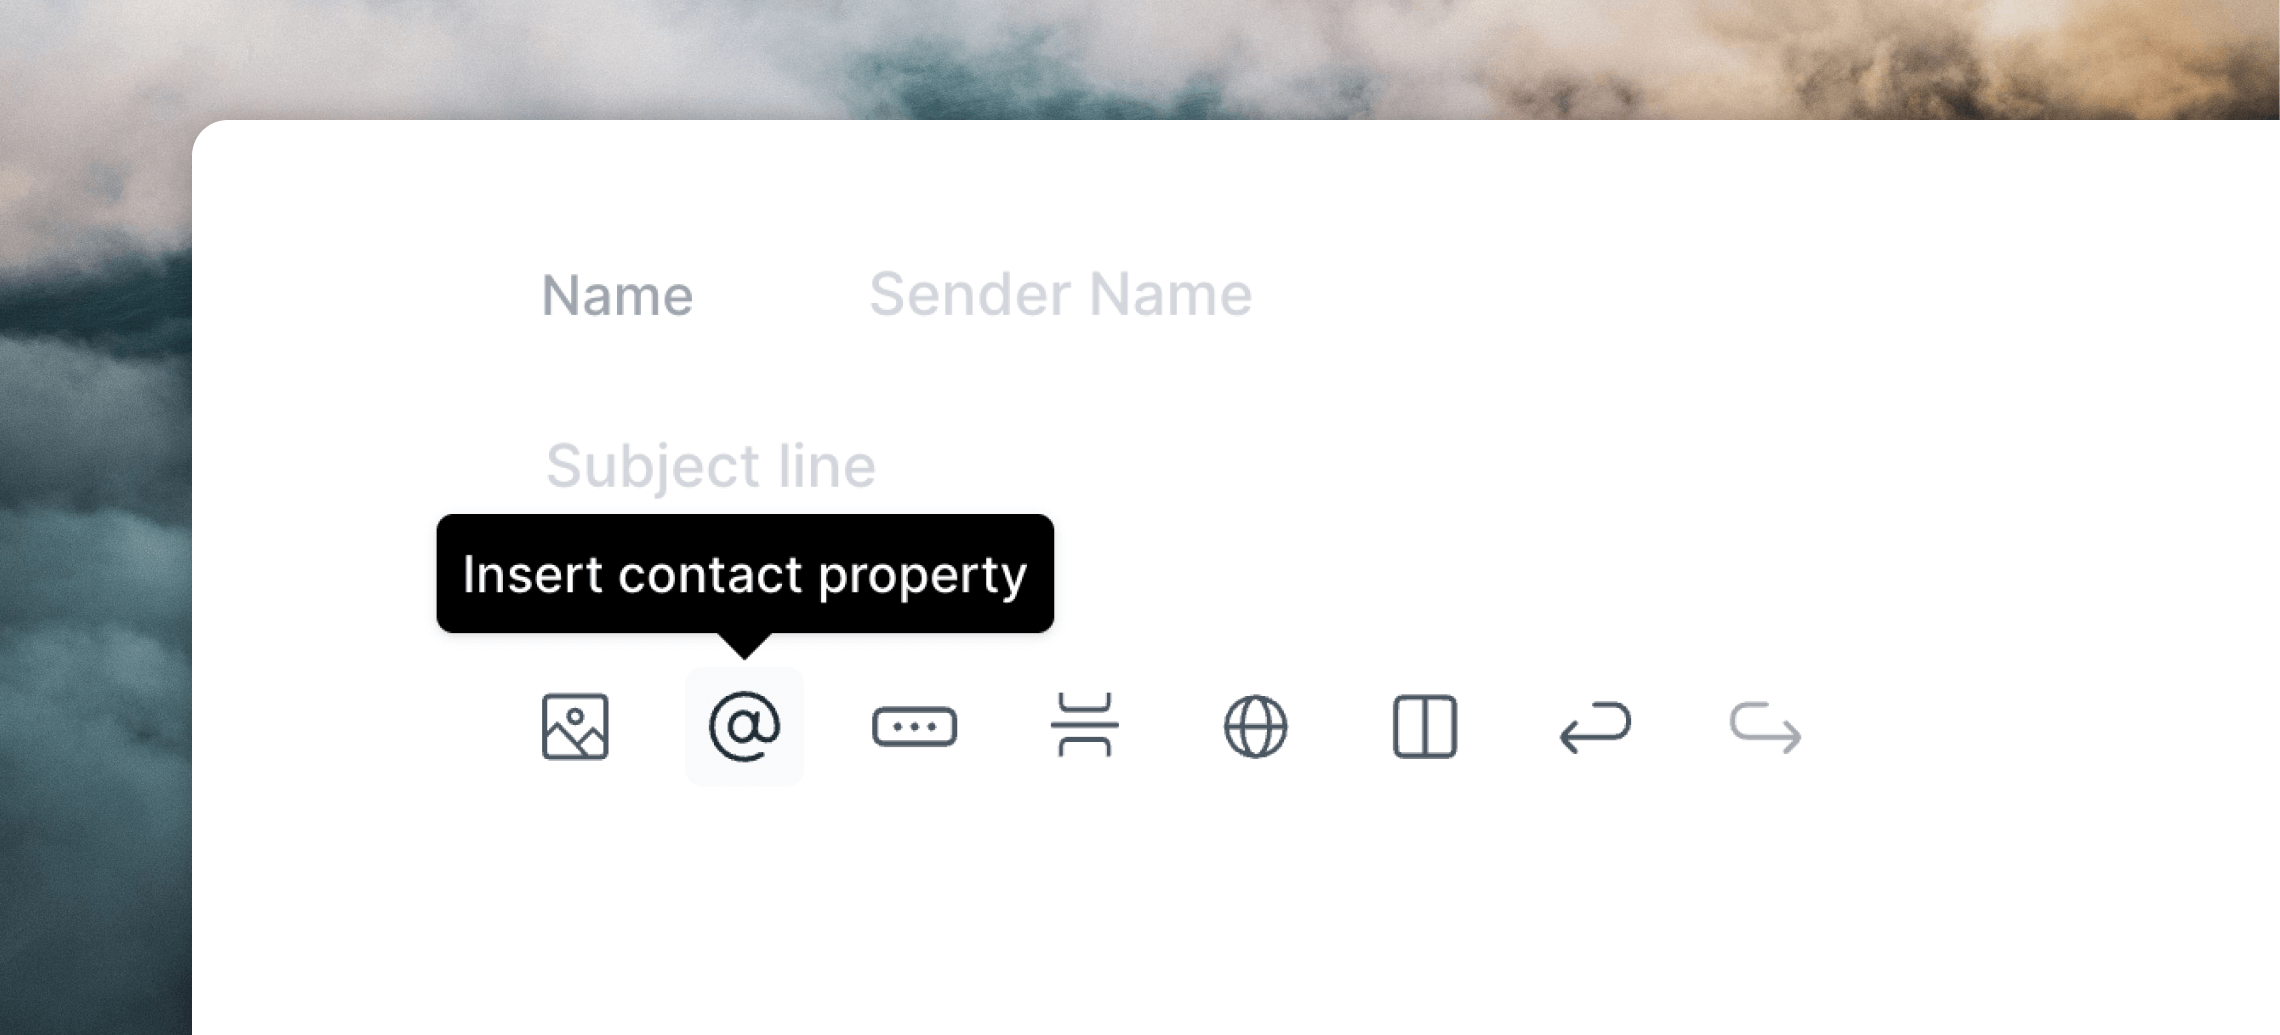The image size is (2280, 1035).
Task: Click the globe icon in the toolbar
Action: (1255, 726)
